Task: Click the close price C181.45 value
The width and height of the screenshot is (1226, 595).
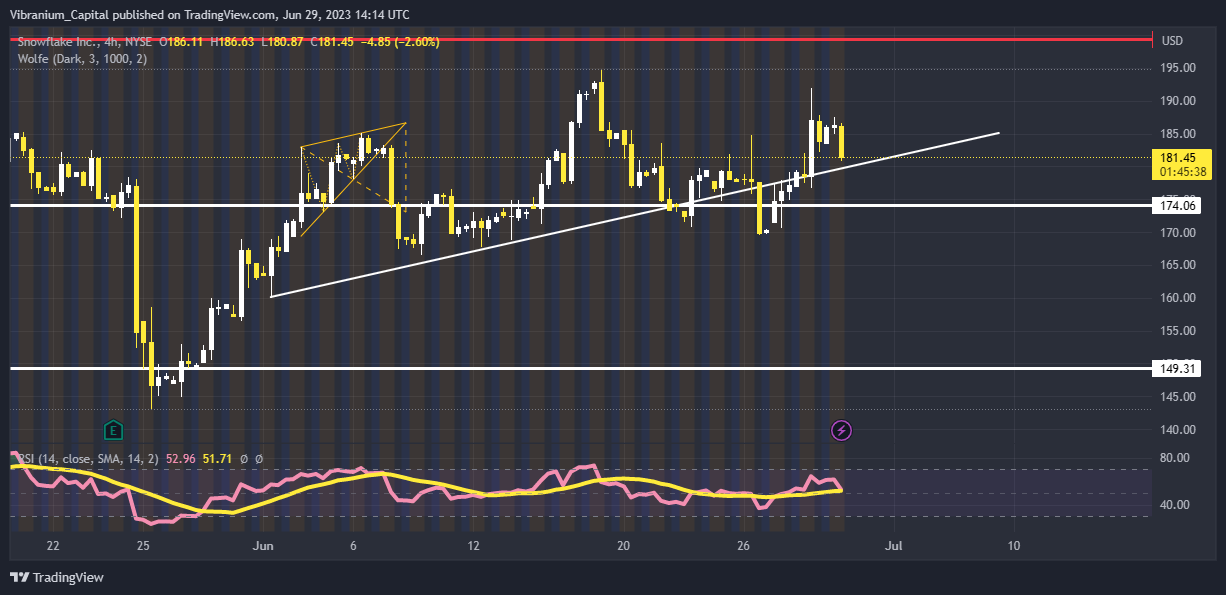Action: pyautogui.click(x=331, y=41)
